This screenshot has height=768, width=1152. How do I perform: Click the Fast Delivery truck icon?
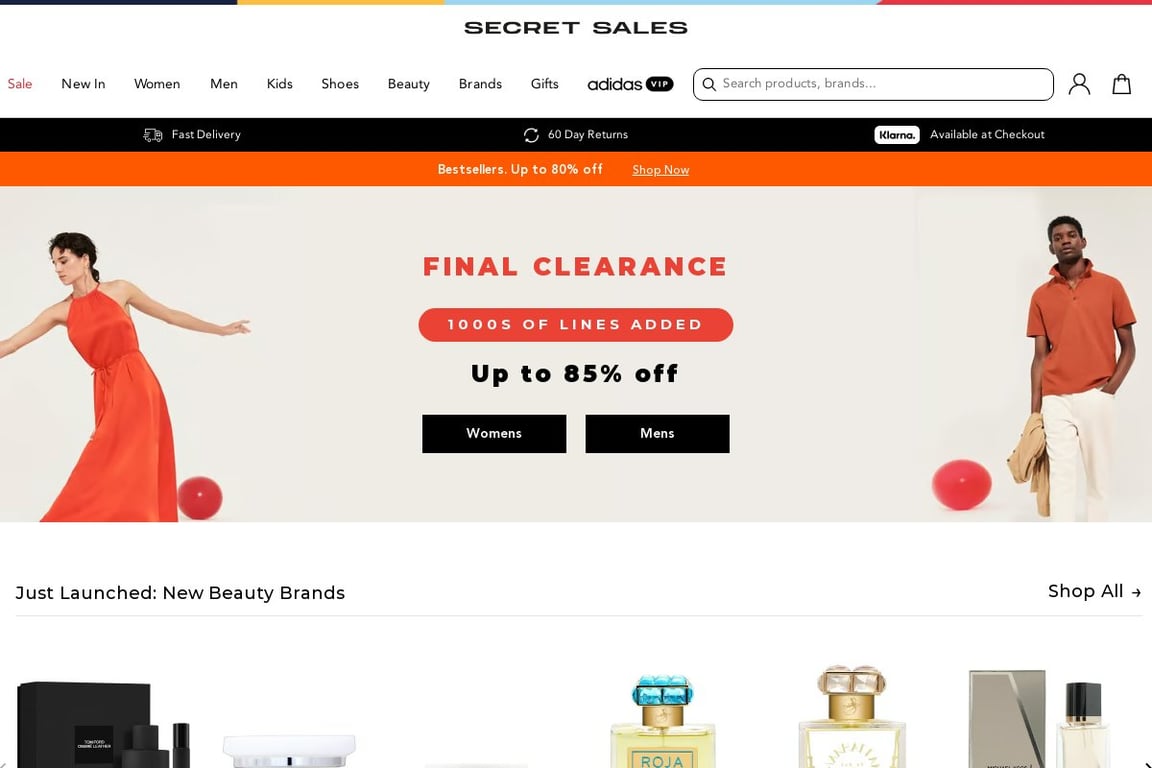coord(153,135)
